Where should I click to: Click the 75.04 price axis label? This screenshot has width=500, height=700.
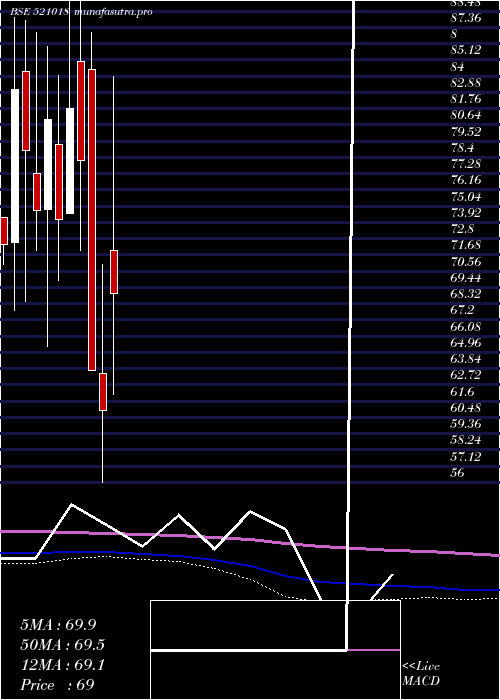tap(466, 196)
